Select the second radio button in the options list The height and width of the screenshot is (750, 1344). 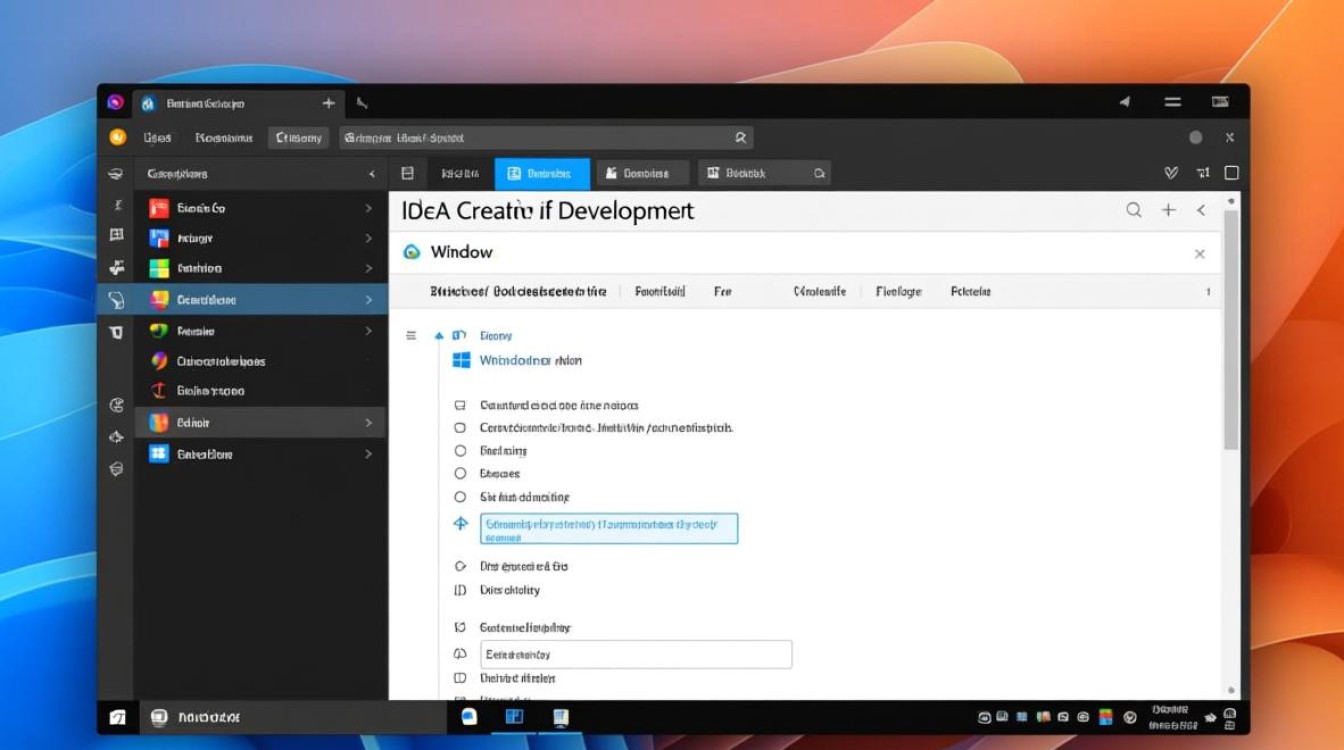[460, 474]
